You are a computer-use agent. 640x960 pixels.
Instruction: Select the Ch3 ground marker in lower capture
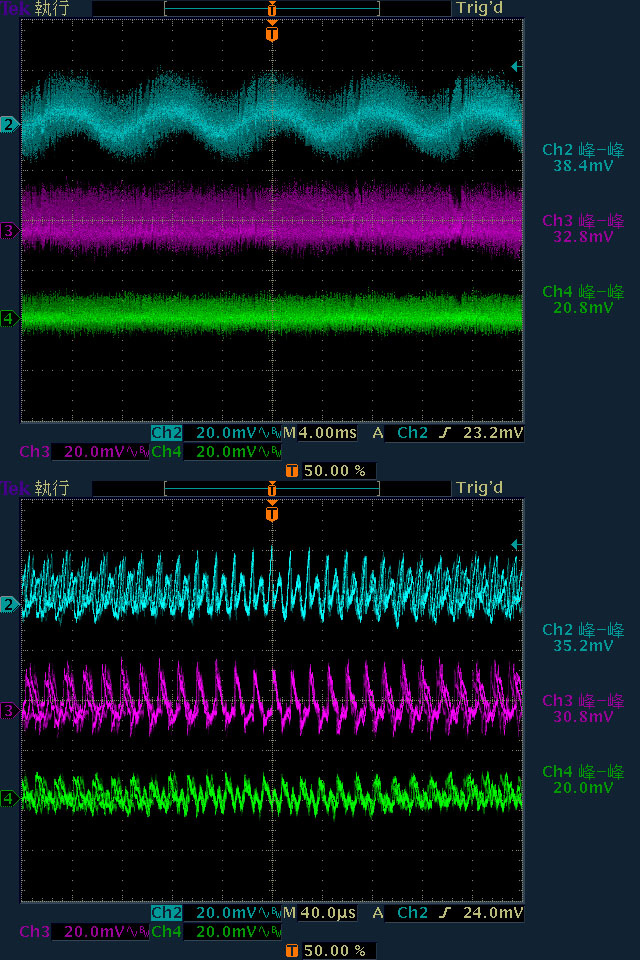[x=10, y=711]
